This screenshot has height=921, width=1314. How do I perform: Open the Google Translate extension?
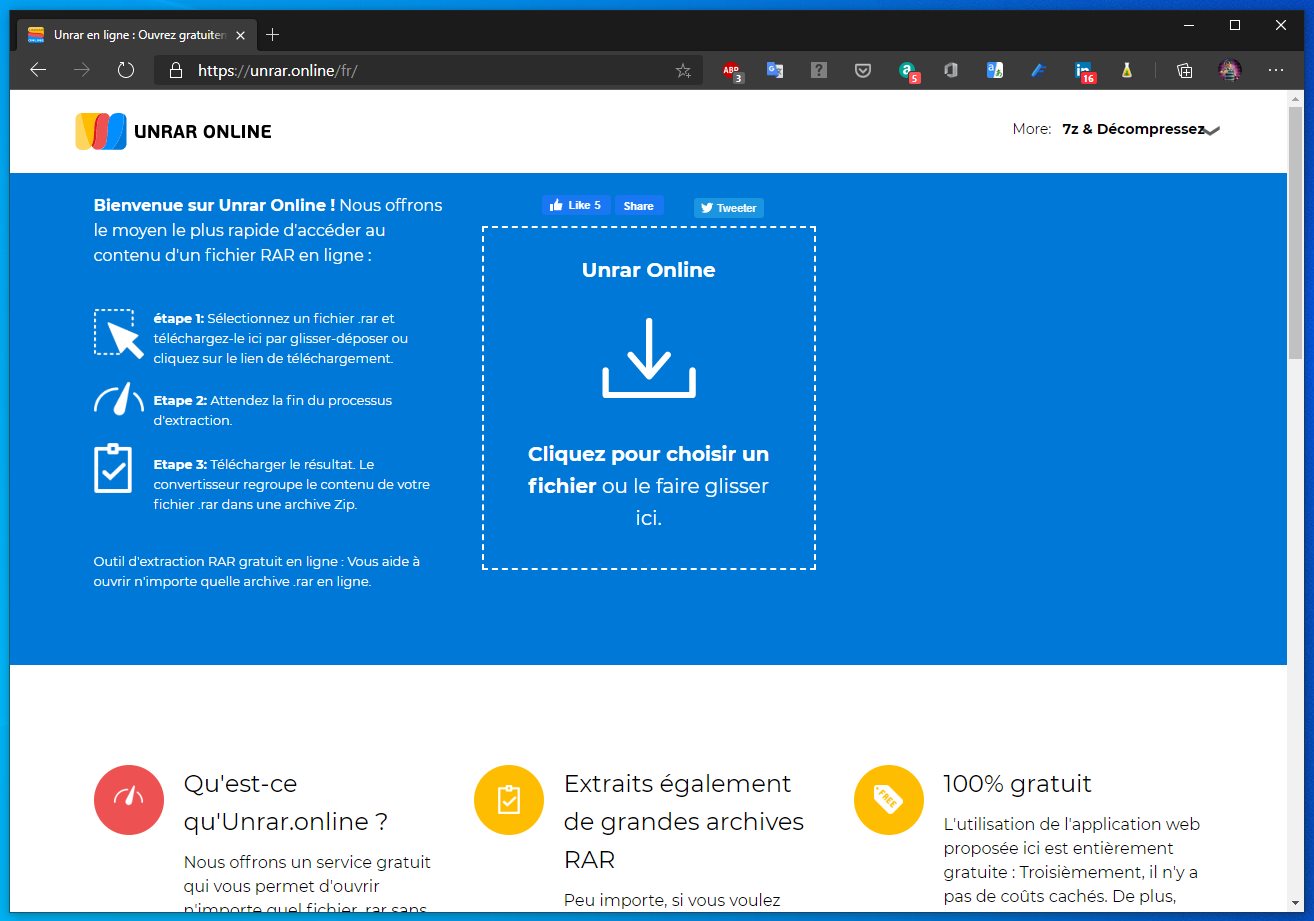point(774,70)
